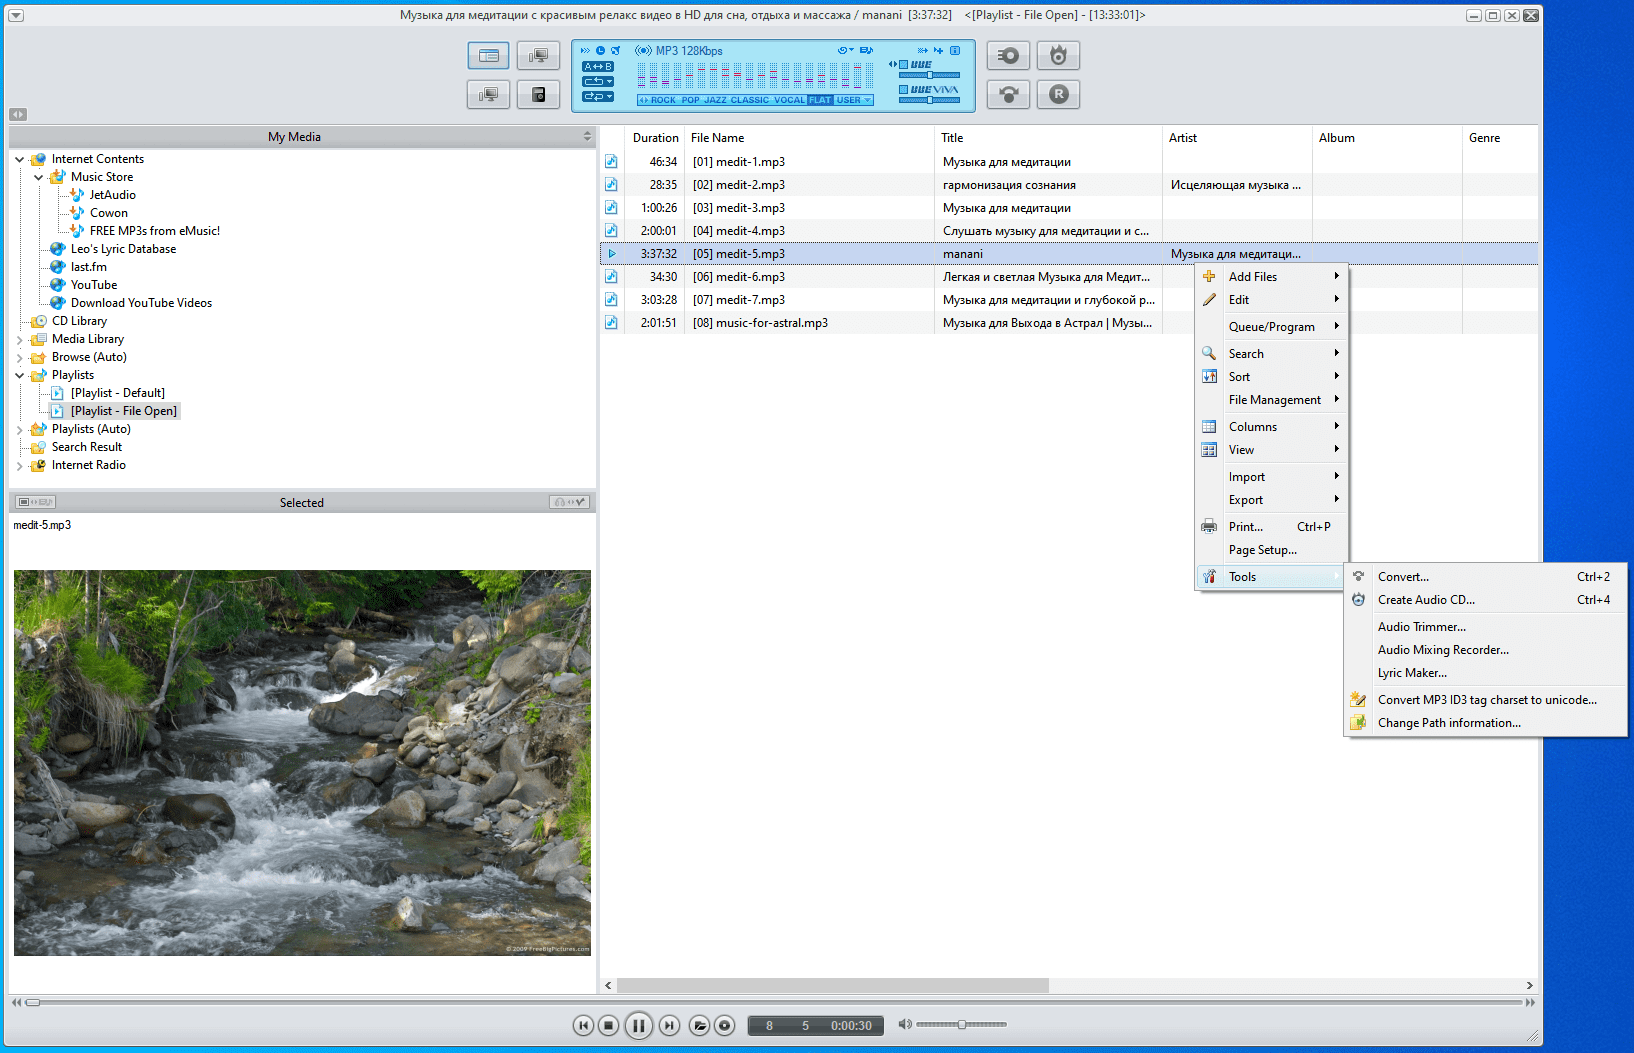Click the record button marked R

pos(1058,94)
